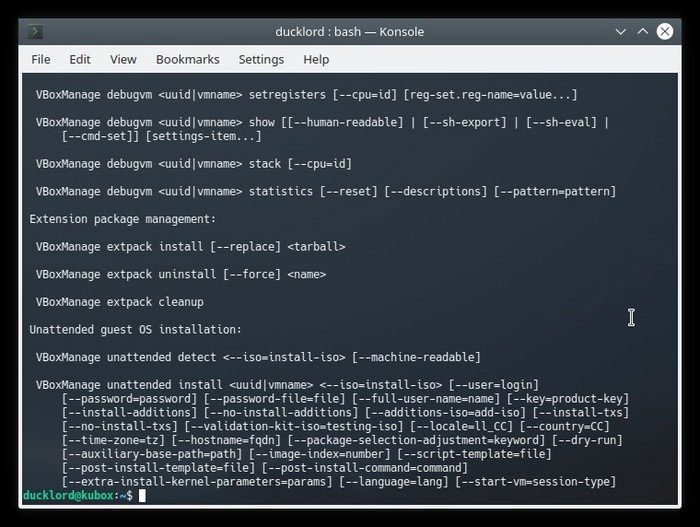Open the Edit menu
This screenshot has width=700, height=527.
click(80, 59)
